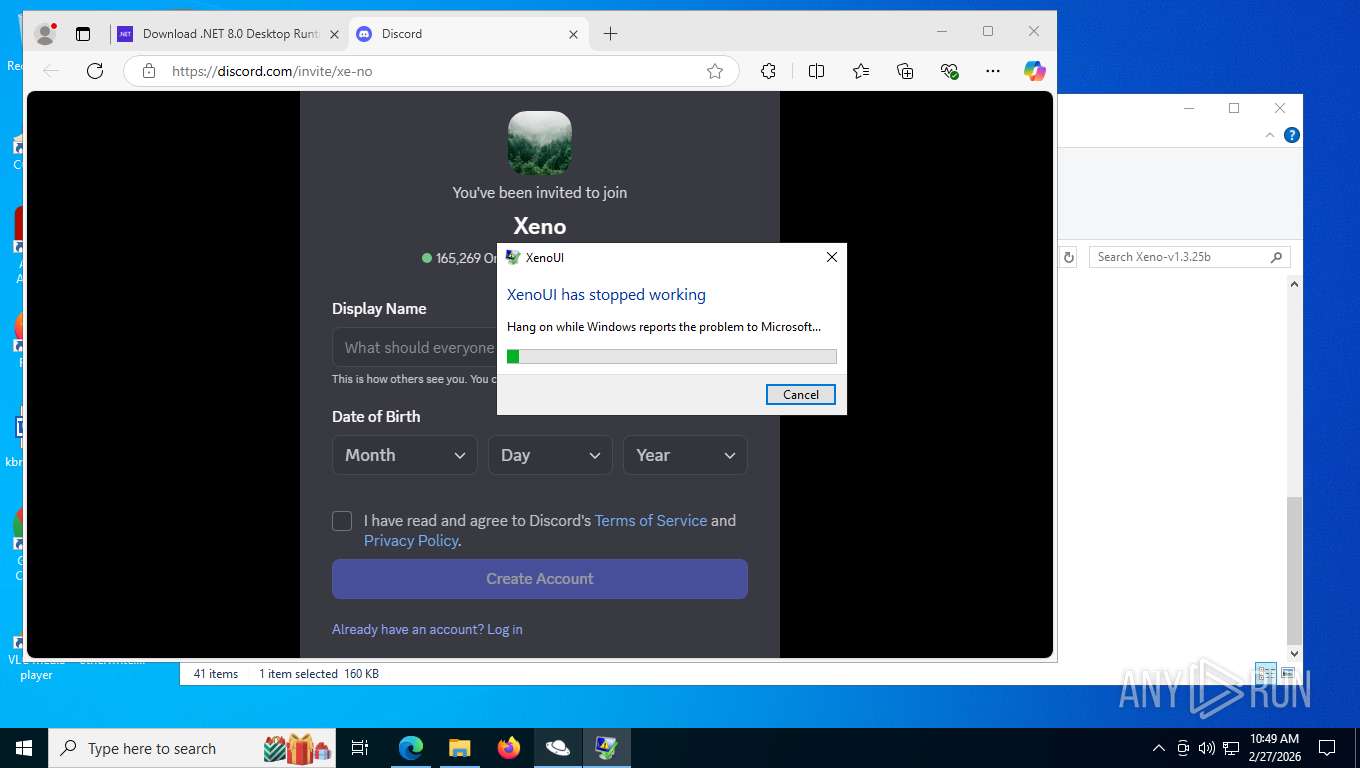Open the Windows notification center
Image resolution: width=1360 pixels, height=768 pixels.
click(x=1327, y=748)
